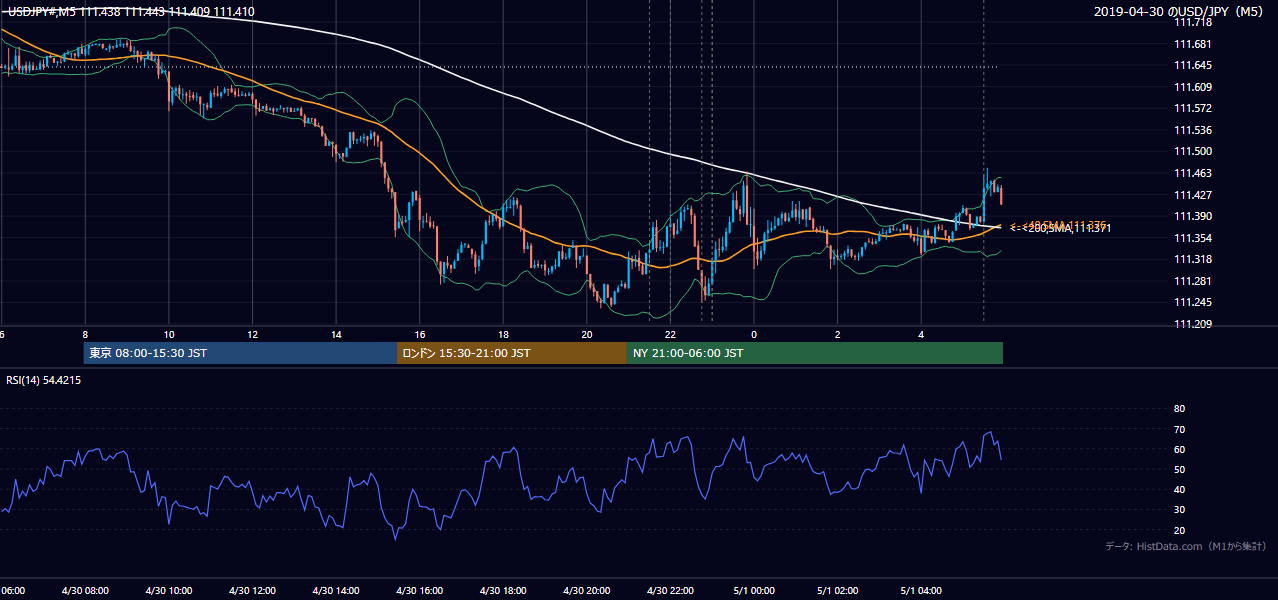The width and height of the screenshot is (1278, 600).
Task: Click price axis label 111.354
Action: pyautogui.click(x=1192, y=238)
